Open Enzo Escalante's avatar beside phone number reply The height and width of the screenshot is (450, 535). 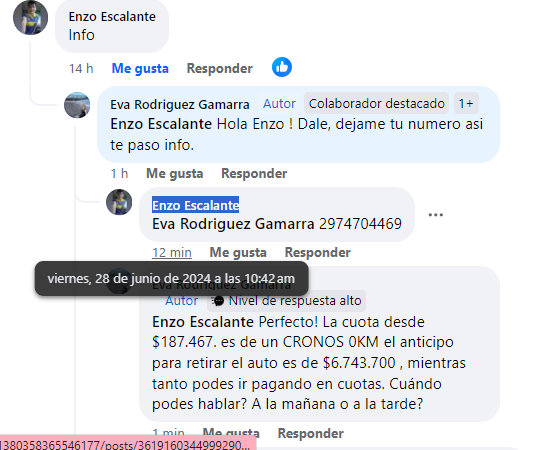click(x=119, y=202)
